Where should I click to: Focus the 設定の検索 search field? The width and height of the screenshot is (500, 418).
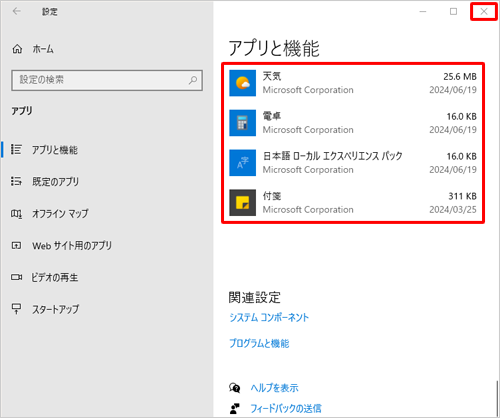pos(107,80)
